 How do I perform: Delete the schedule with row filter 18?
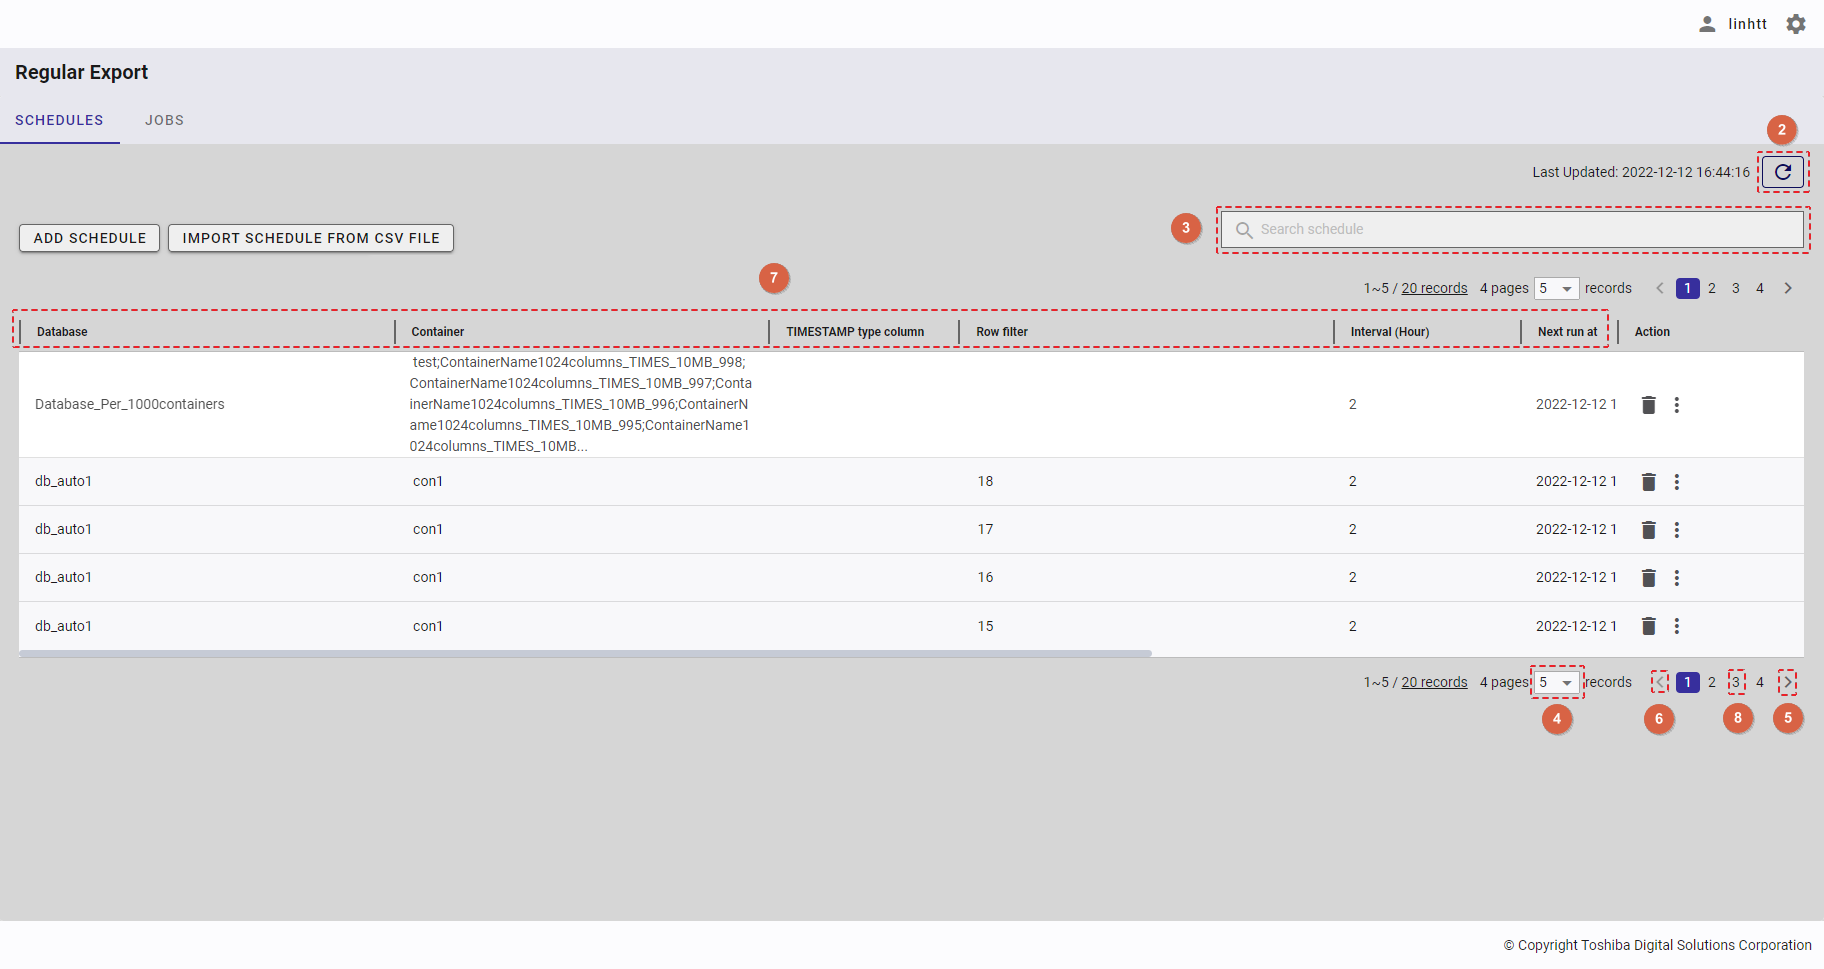[1648, 482]
